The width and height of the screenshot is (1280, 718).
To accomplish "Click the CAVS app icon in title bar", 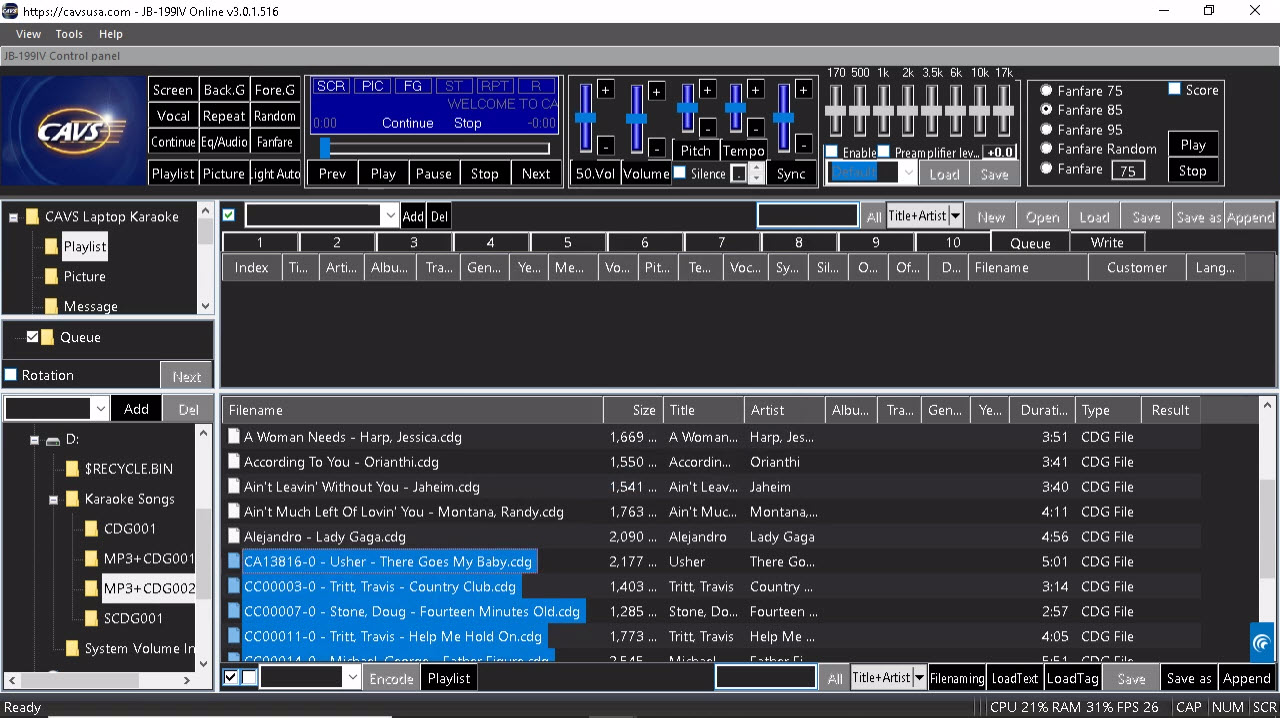I will tap(10, 11).
